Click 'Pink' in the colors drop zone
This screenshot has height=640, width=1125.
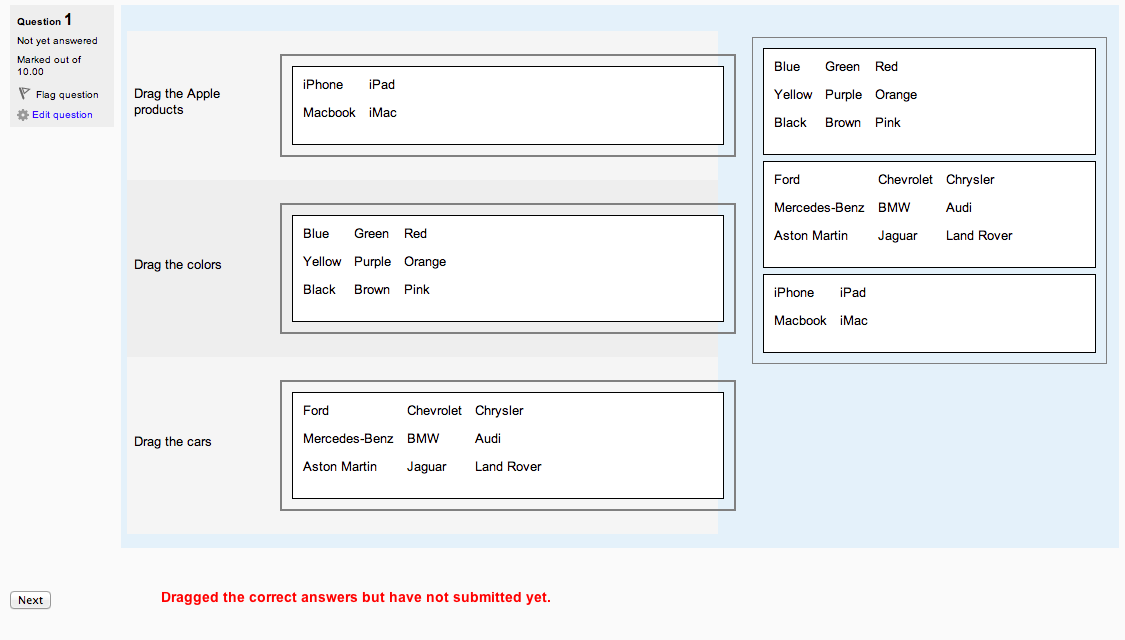click(417, 290)
